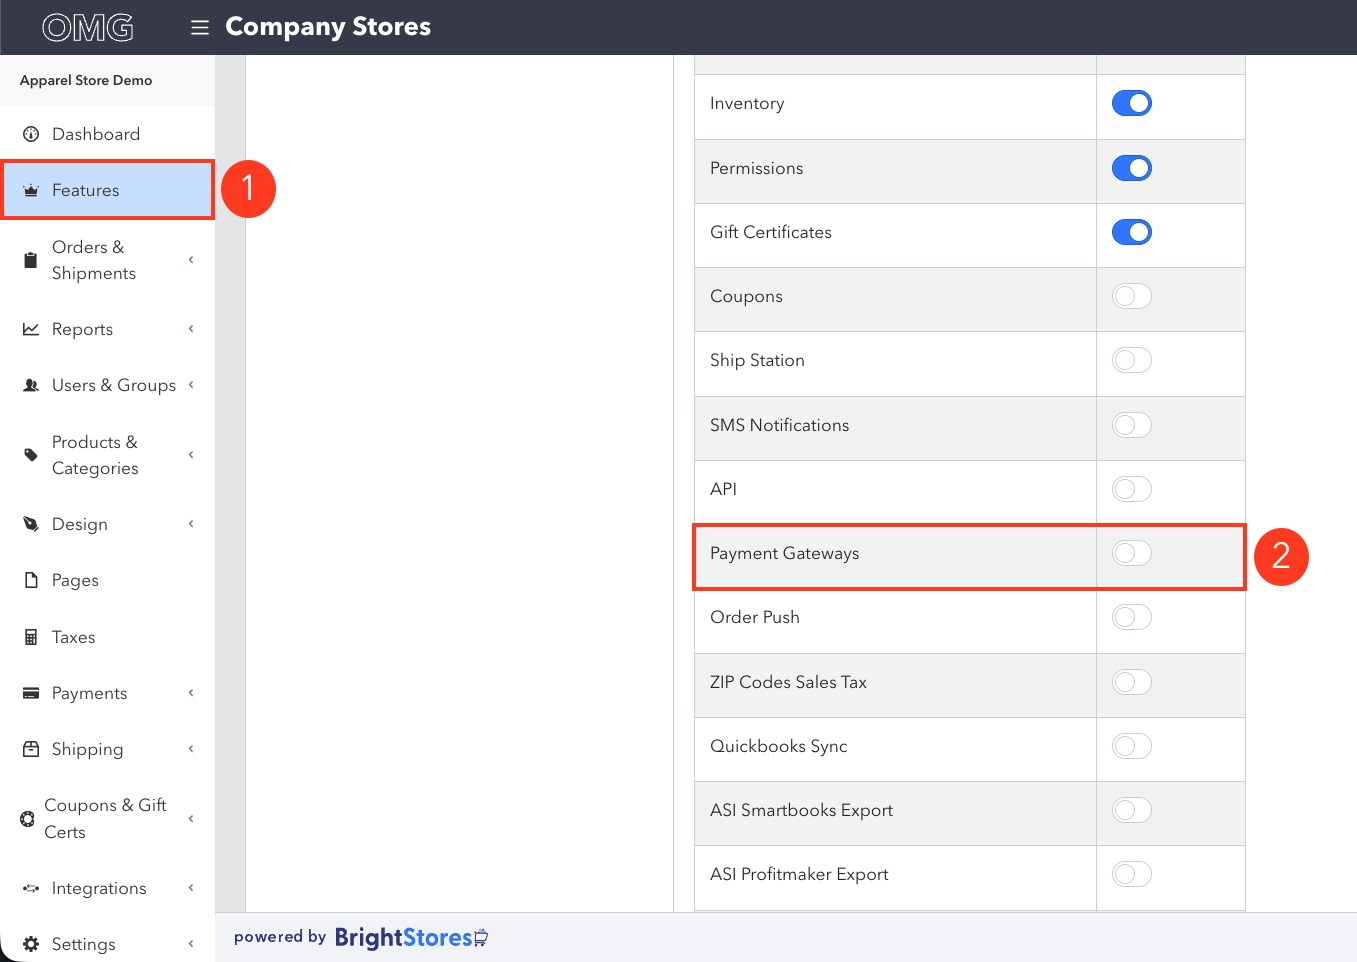1357x962 pixels.
Task: Click the Features crown icon
Action: coord(31,190)
